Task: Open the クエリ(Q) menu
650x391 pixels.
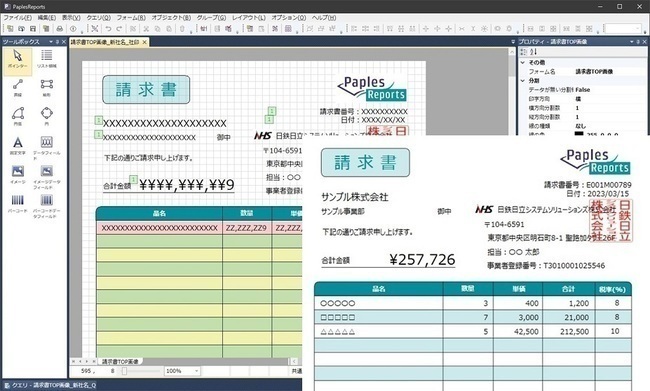Action: pos(98,18)
